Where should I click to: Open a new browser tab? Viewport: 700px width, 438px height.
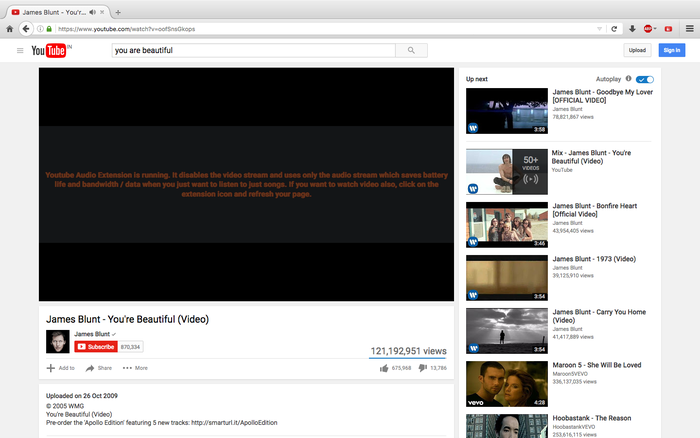[x=118, y=12]
